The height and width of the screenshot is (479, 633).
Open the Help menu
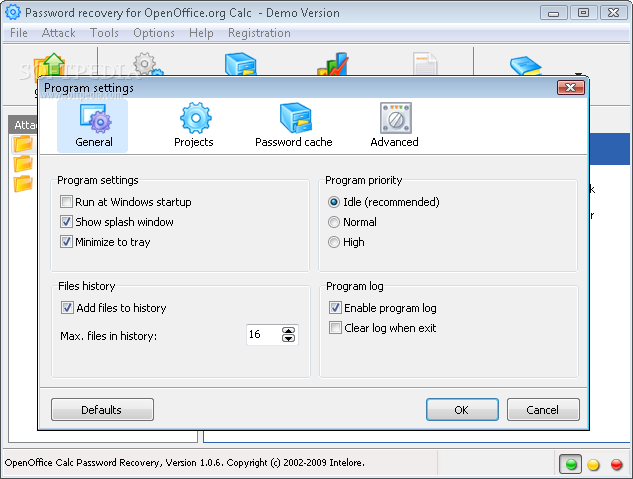(x=201, y=33)
